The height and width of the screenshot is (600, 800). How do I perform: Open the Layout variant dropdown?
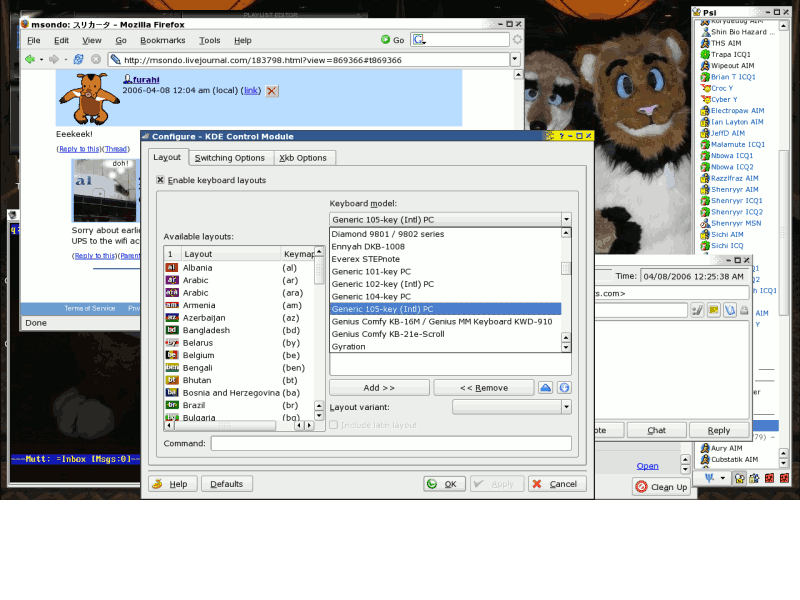pos(566,407)
